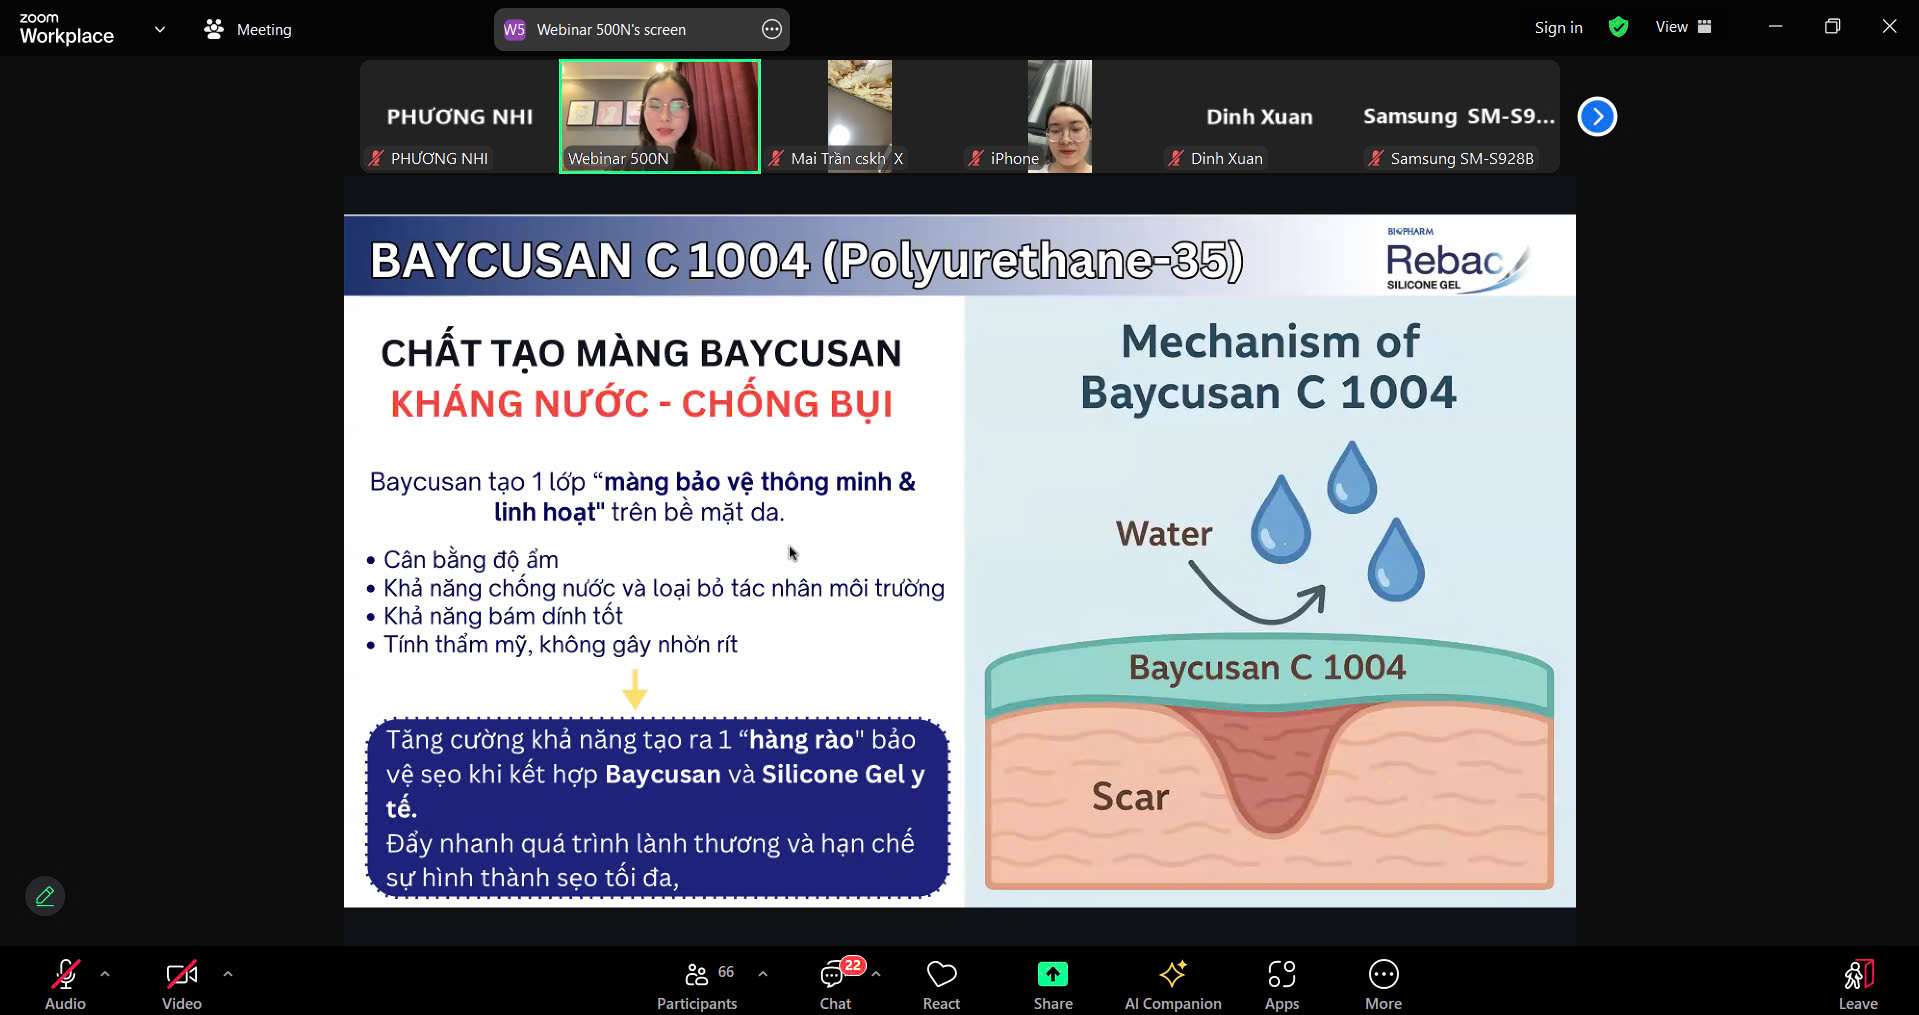Open Webinar 500N's screen options ellipsis
The height and width of the screenshot is (1015, 1919).
pyautogui.click(x=772, y=29)
